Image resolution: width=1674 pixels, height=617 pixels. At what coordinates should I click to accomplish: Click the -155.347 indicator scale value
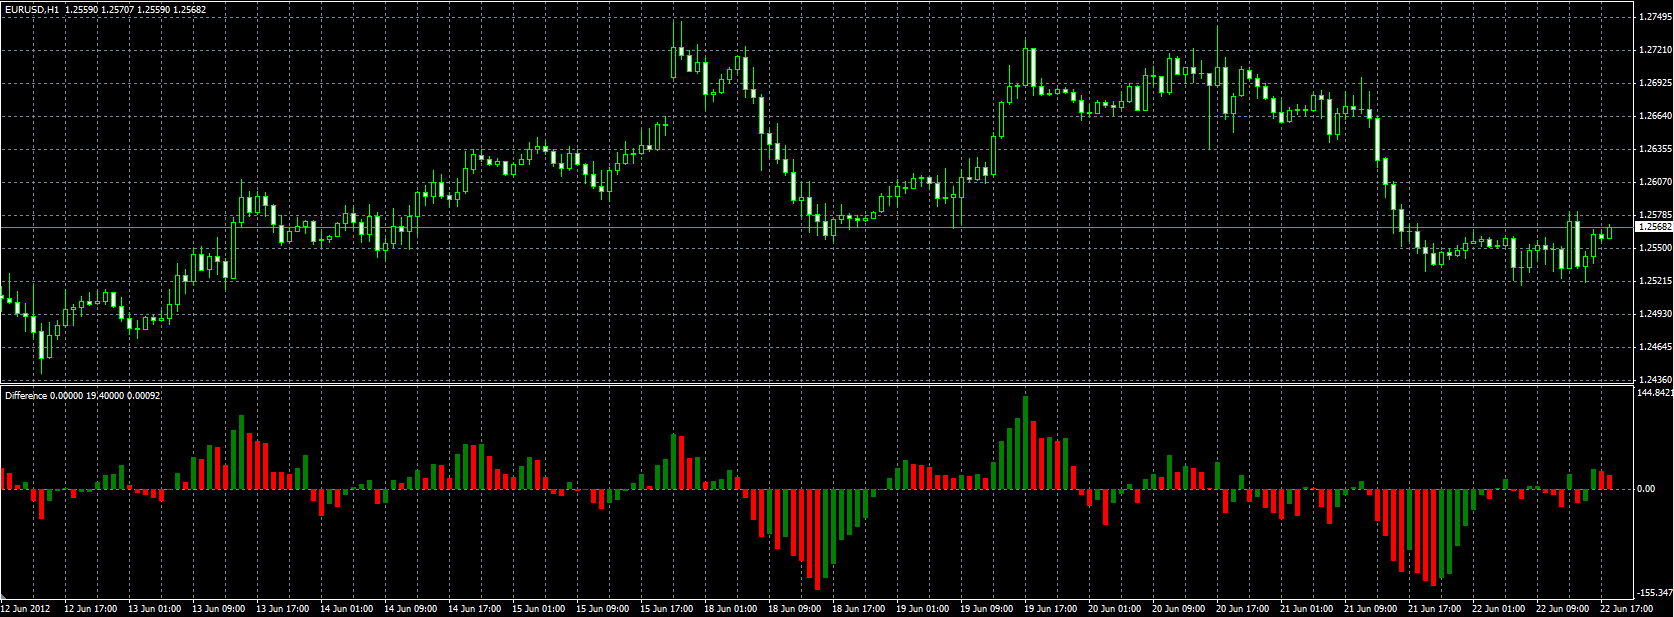pos(1655,593)
